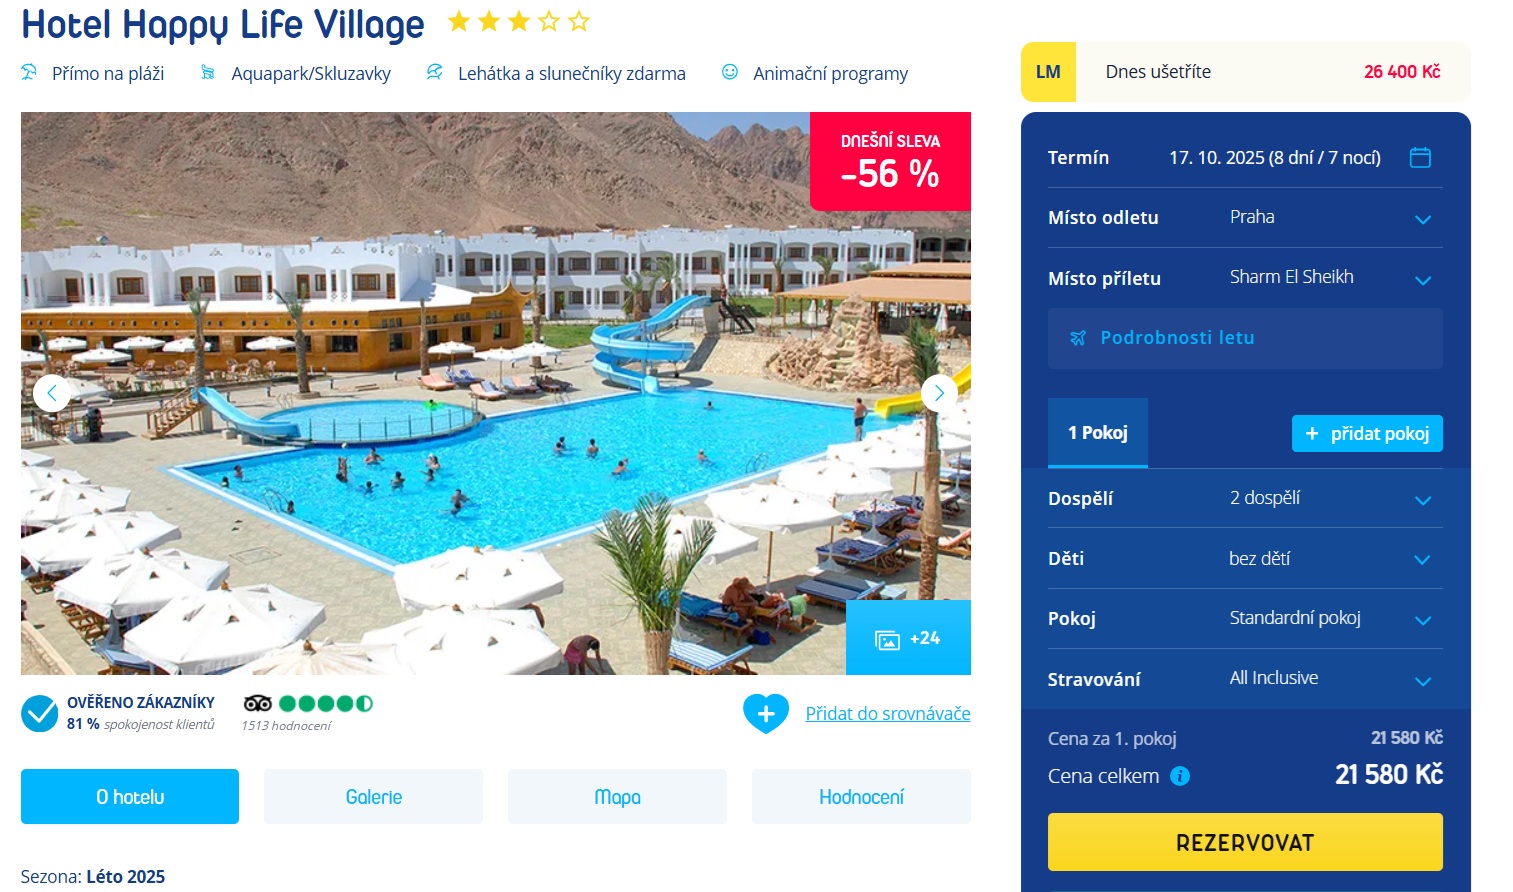Viewport: 1513px width, 892px height.
Task: Click the TripAdvisor owl rating icon
Action: tap(257, 703)
